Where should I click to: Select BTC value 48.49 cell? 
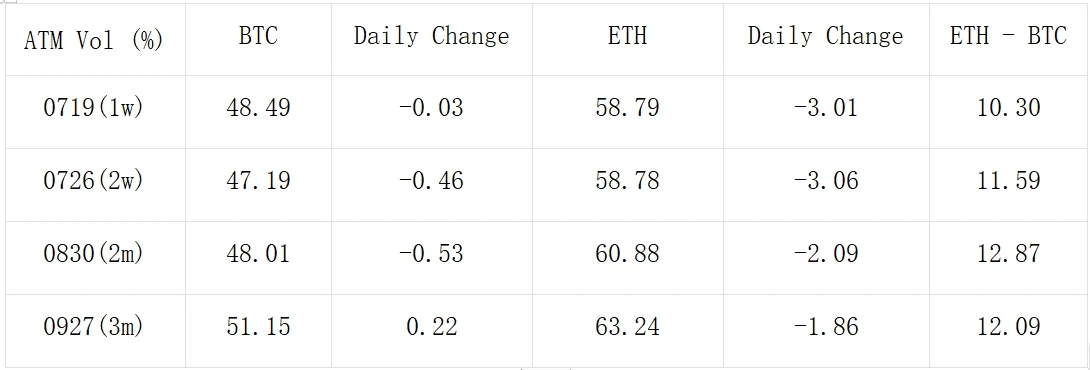(x=258, y=111)
